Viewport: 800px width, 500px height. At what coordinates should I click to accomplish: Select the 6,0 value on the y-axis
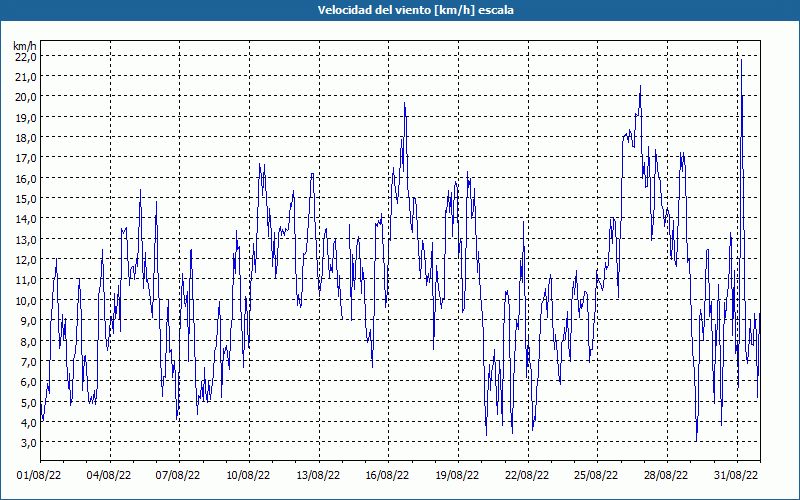(x=28, y=382)
